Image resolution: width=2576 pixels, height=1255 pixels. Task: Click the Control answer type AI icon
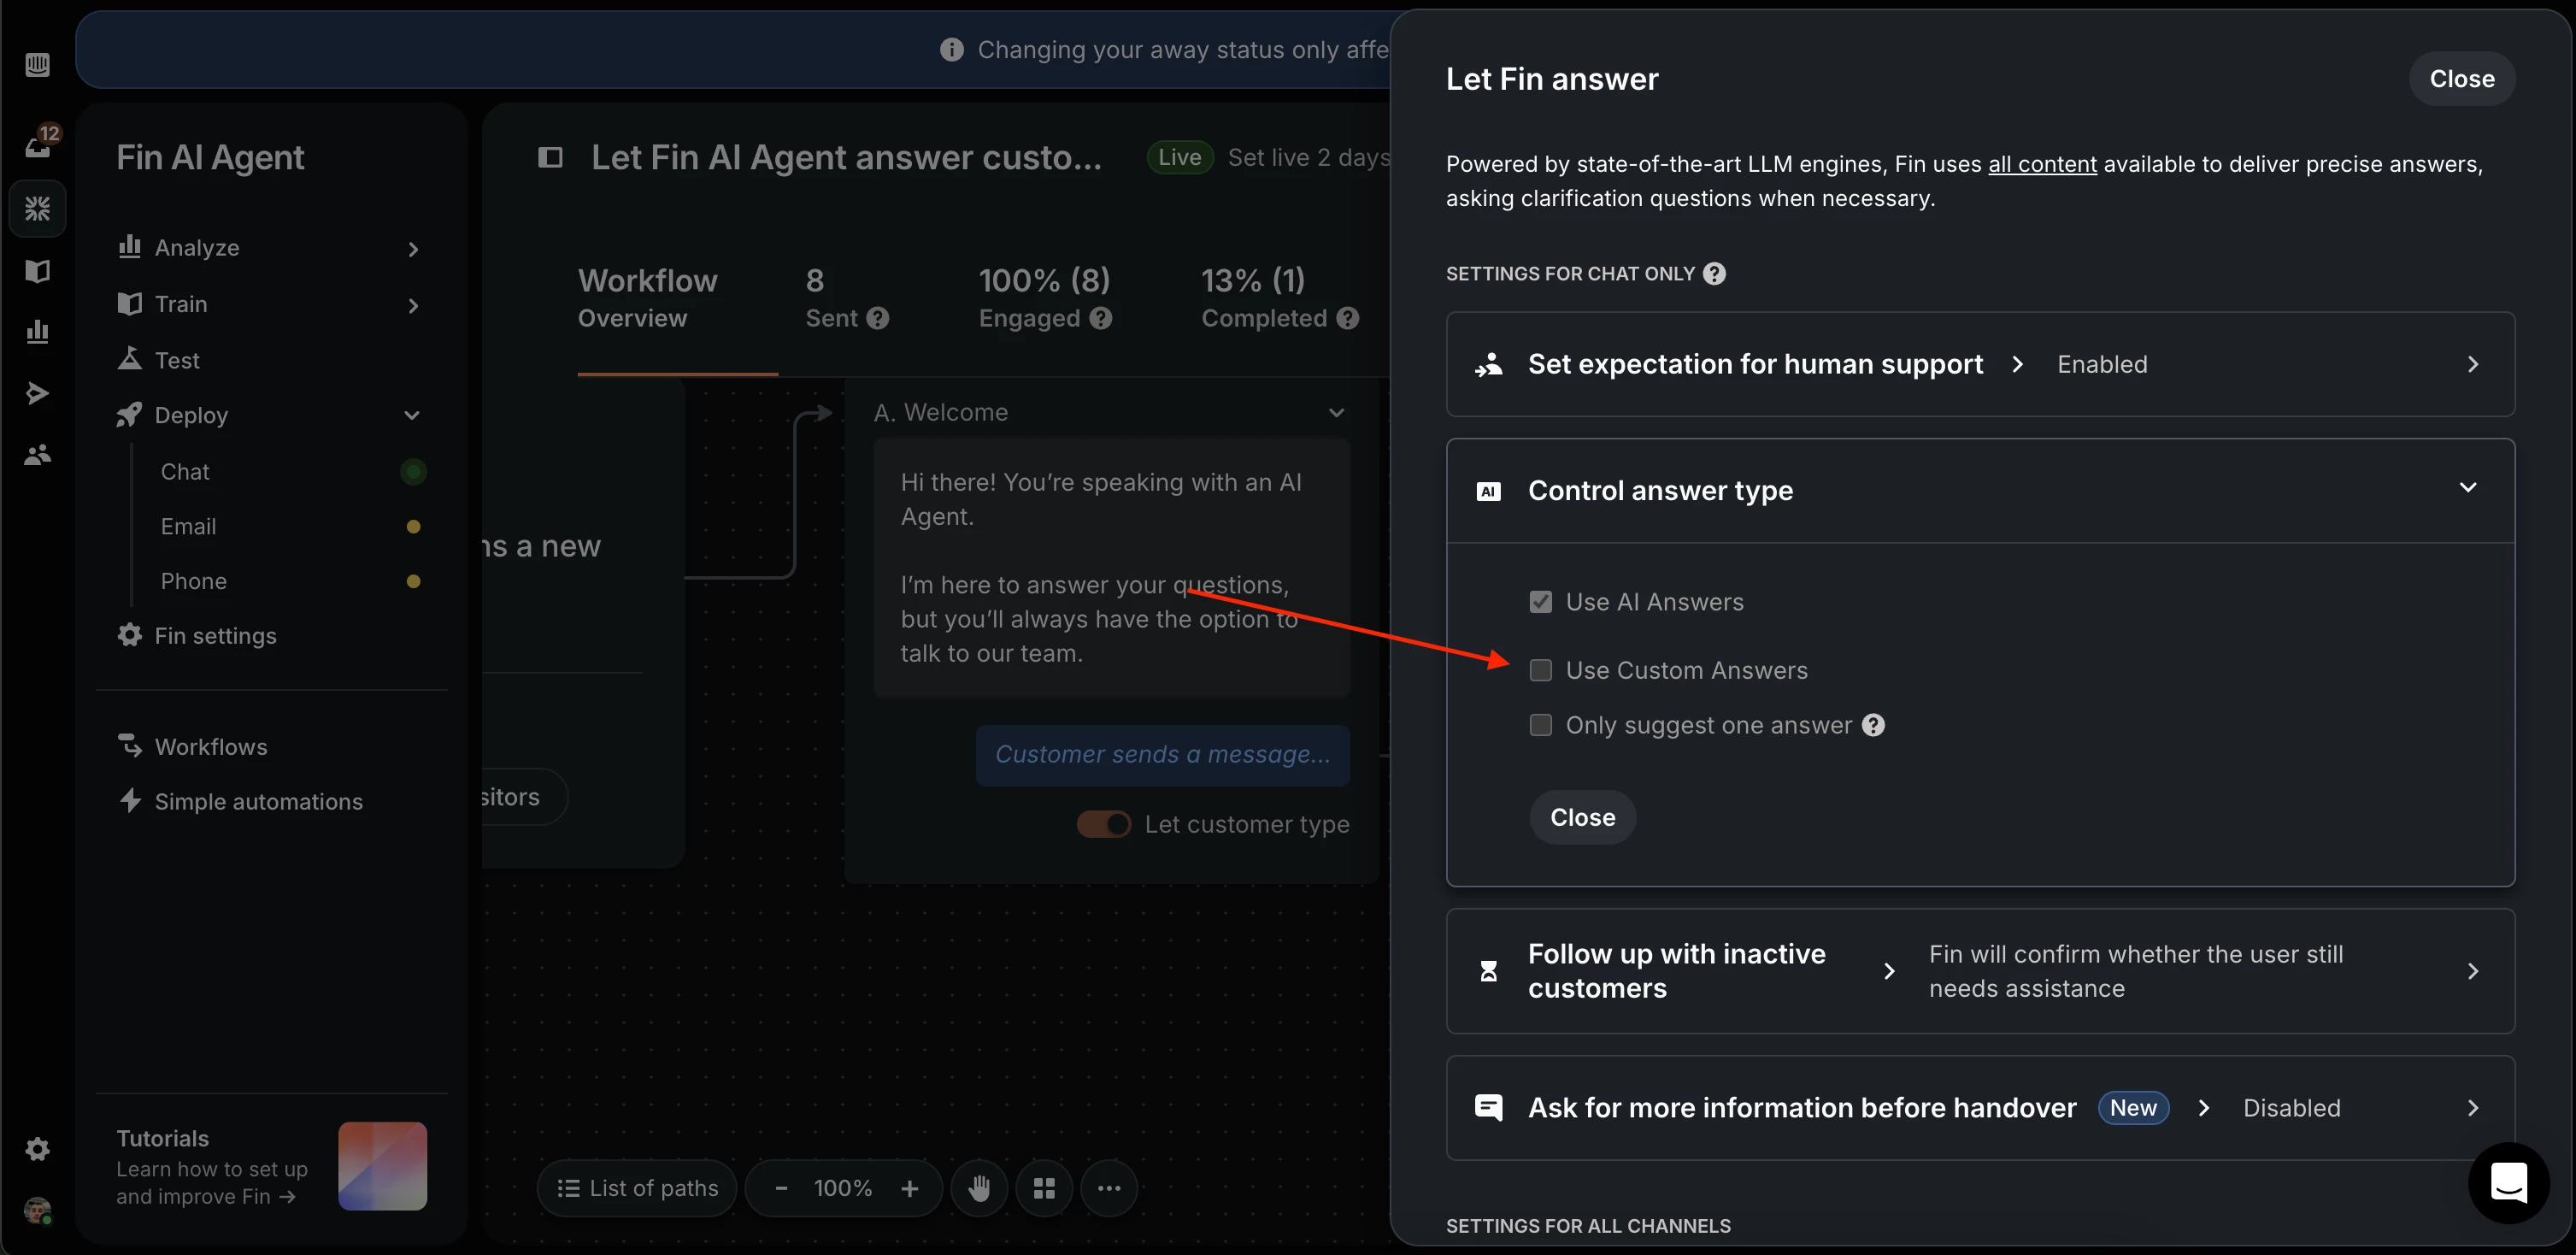[1488, 491]
